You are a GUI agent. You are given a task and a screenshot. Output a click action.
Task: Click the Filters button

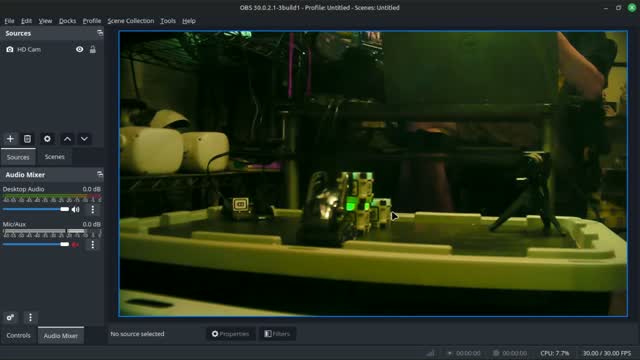pyautogui.click(x=277, y=334)
